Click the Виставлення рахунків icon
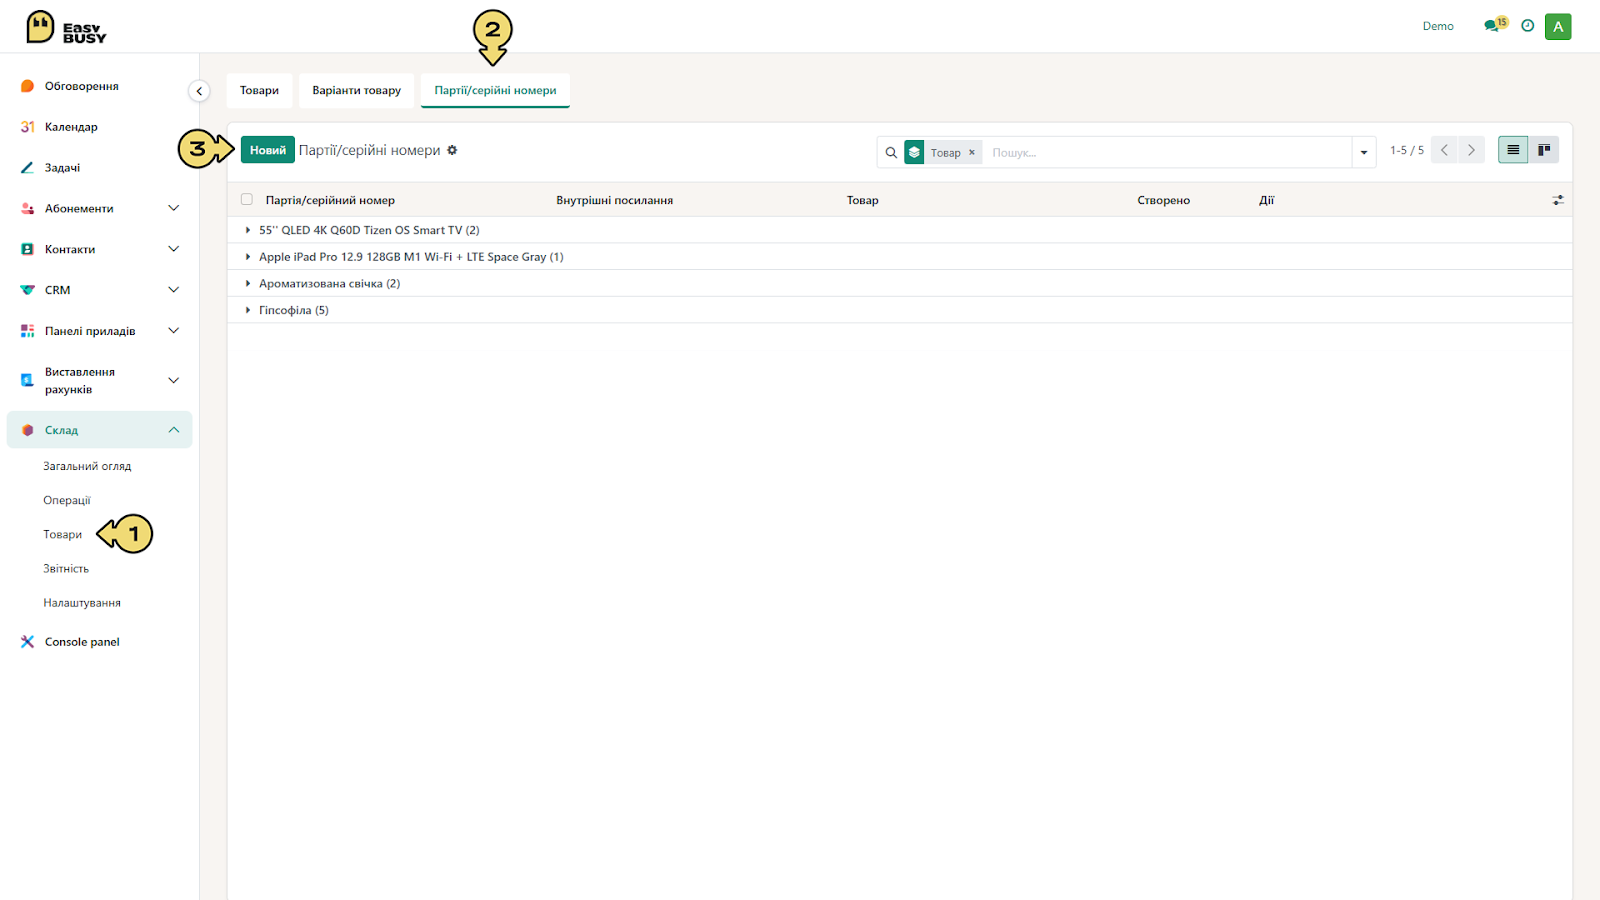 (x=28, y=380)
